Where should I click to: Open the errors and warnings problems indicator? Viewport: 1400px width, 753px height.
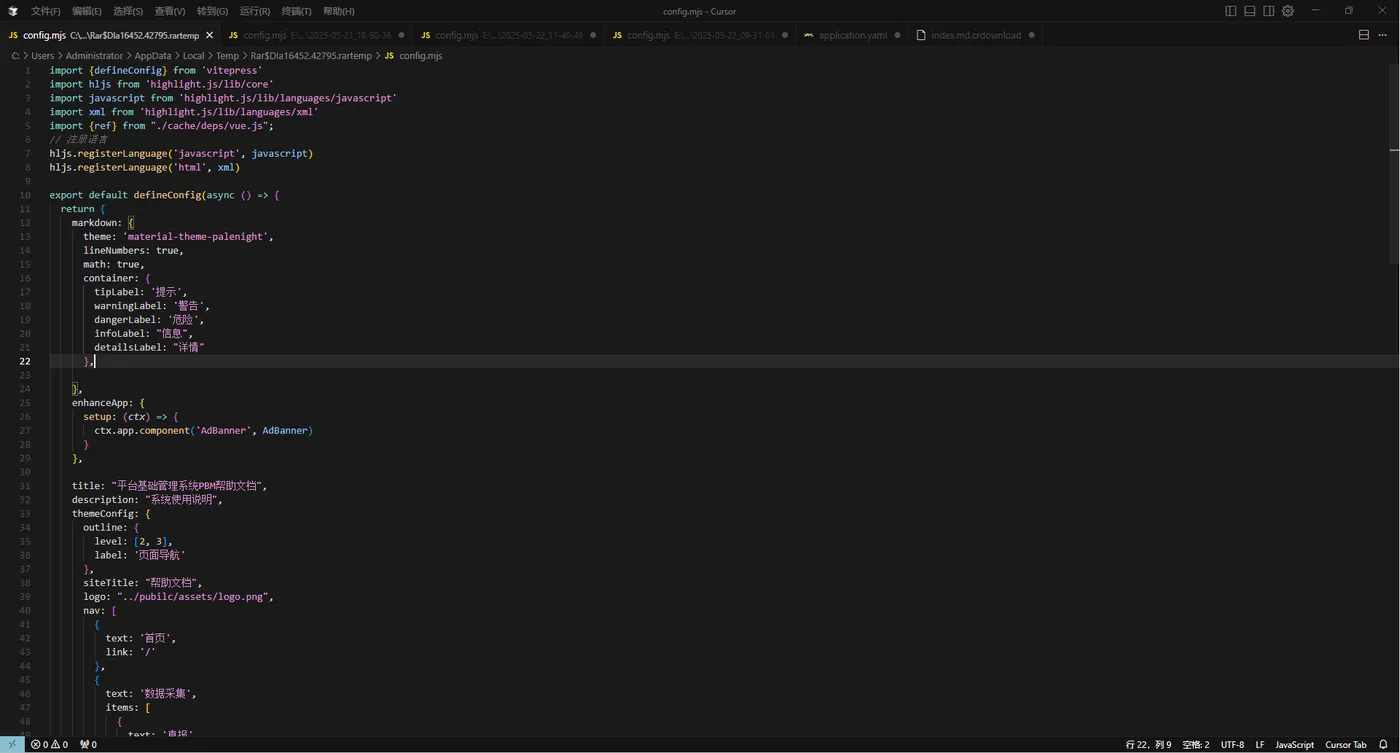[49, 745]
